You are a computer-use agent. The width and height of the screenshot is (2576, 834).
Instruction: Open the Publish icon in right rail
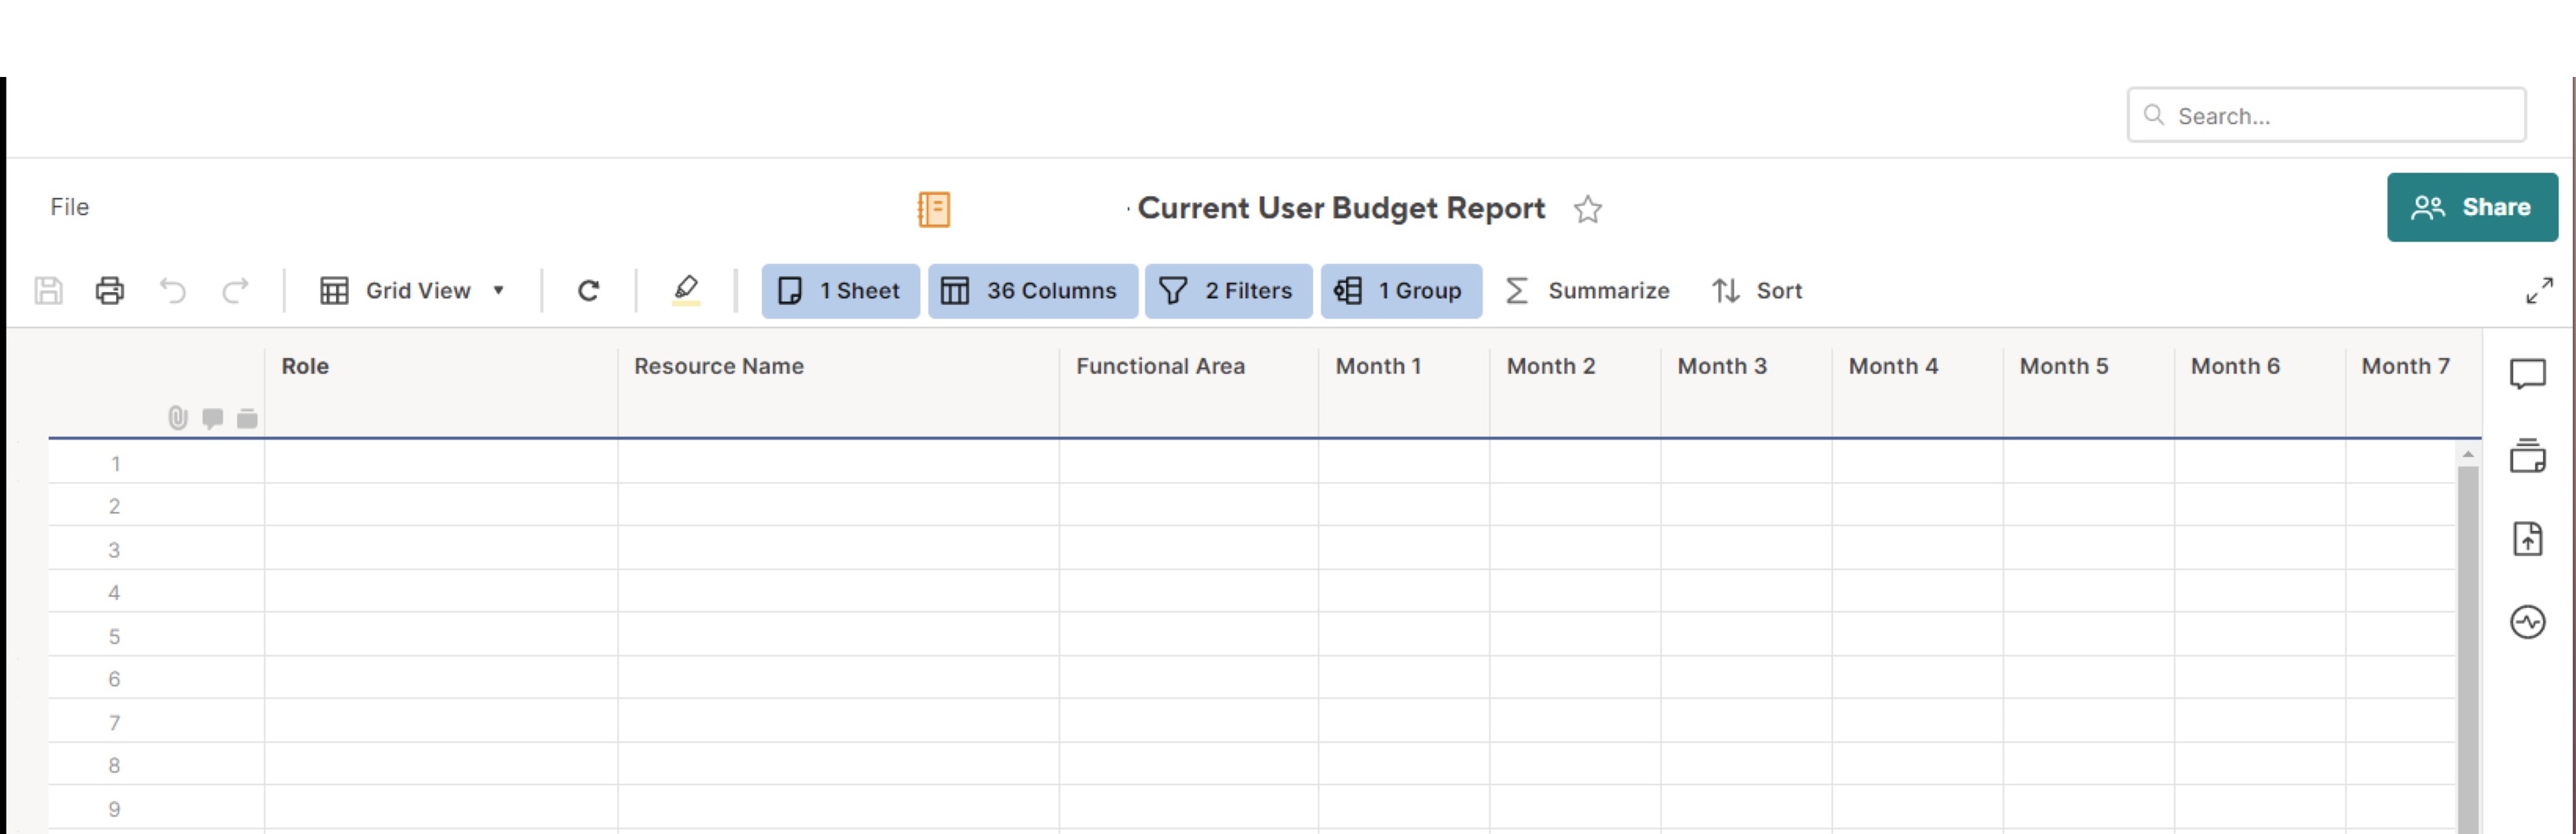coord(2527,539)
